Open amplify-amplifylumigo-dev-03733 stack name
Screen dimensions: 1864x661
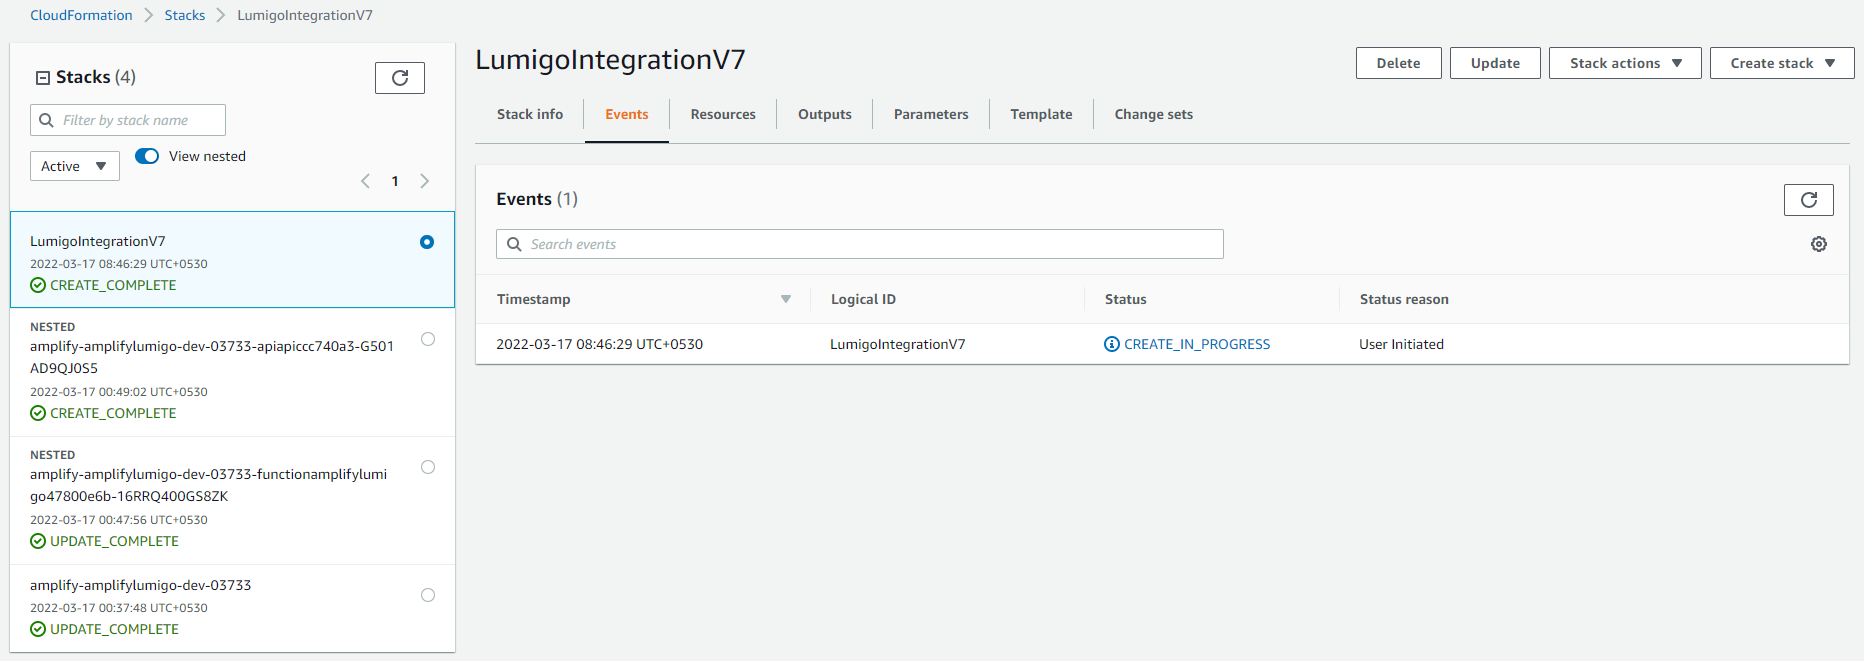pos(140,585)
